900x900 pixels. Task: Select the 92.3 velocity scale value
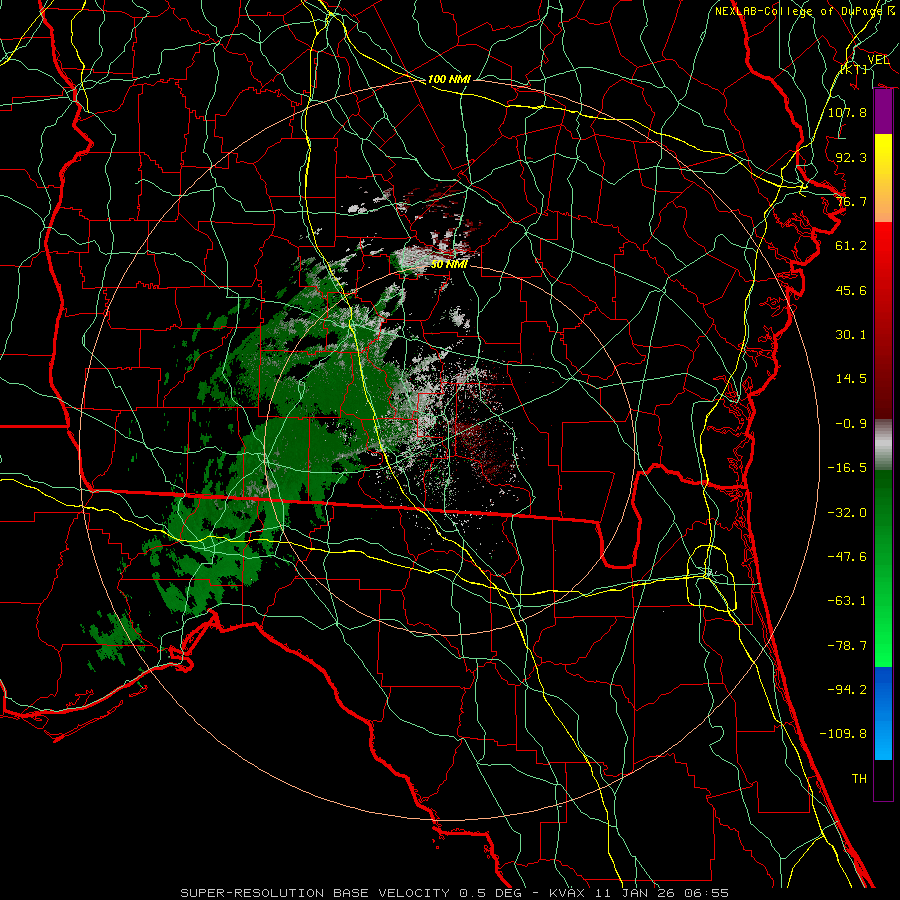pos(851,157)
